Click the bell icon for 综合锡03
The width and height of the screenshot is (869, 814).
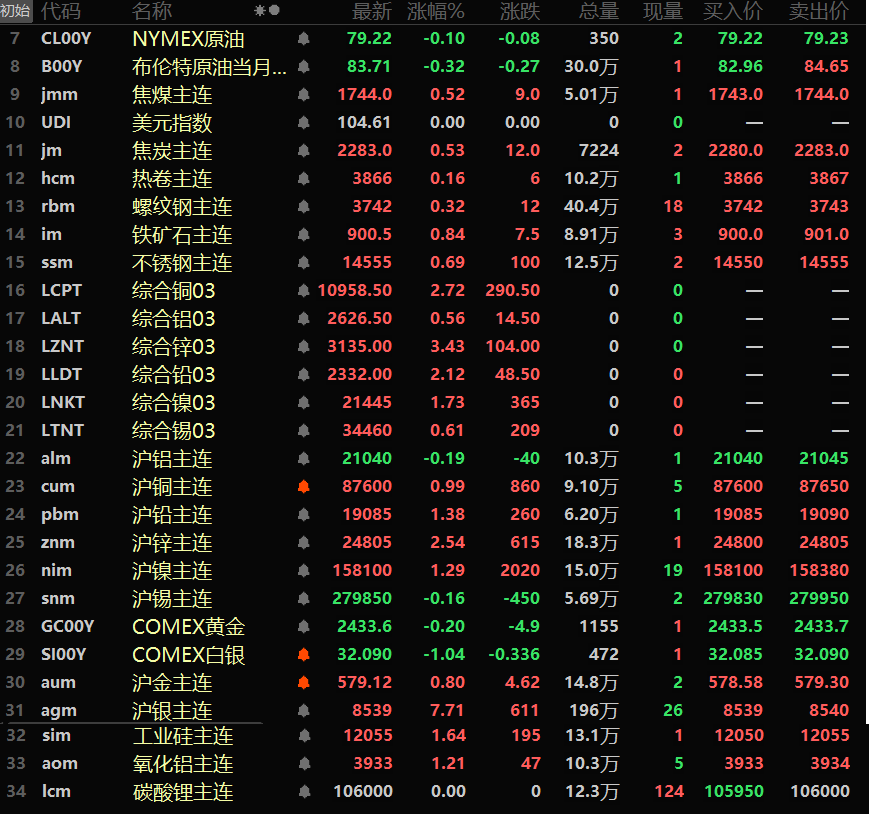303,431
